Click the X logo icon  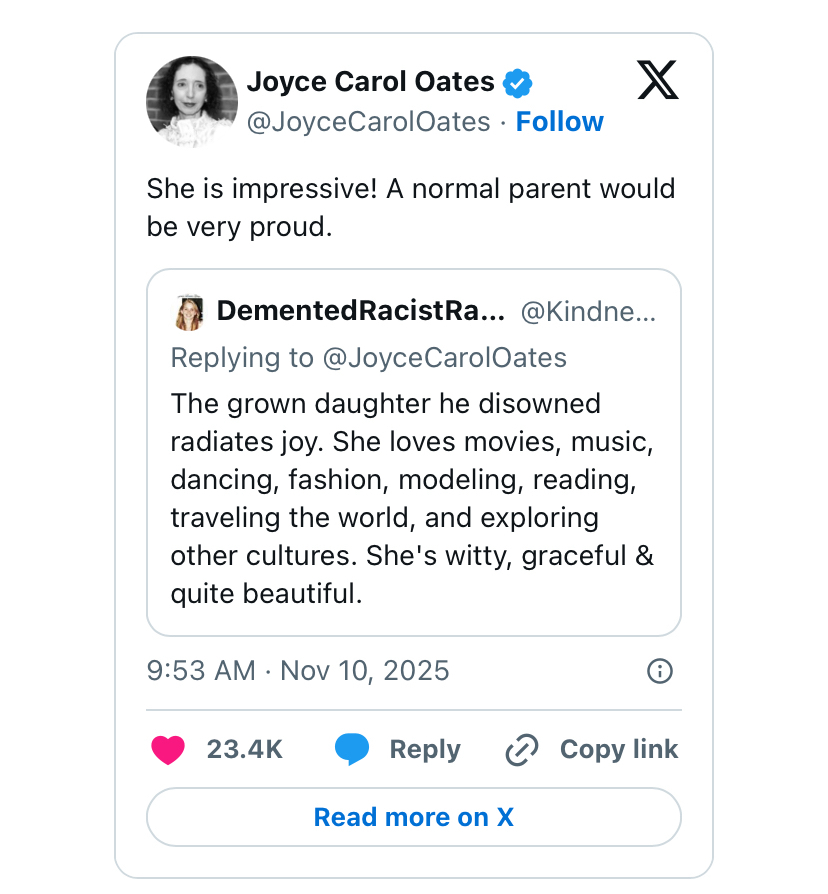[657, 81]
